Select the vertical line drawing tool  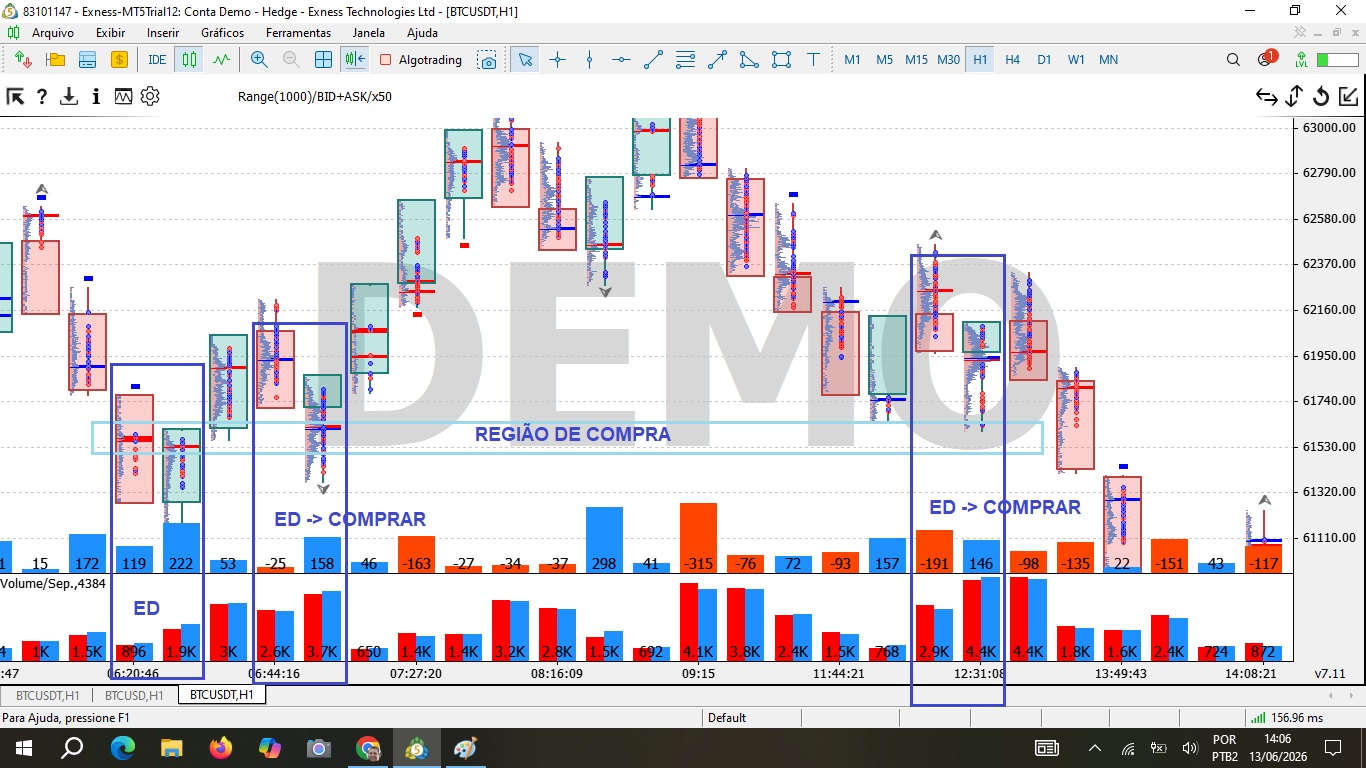(589, 59)
